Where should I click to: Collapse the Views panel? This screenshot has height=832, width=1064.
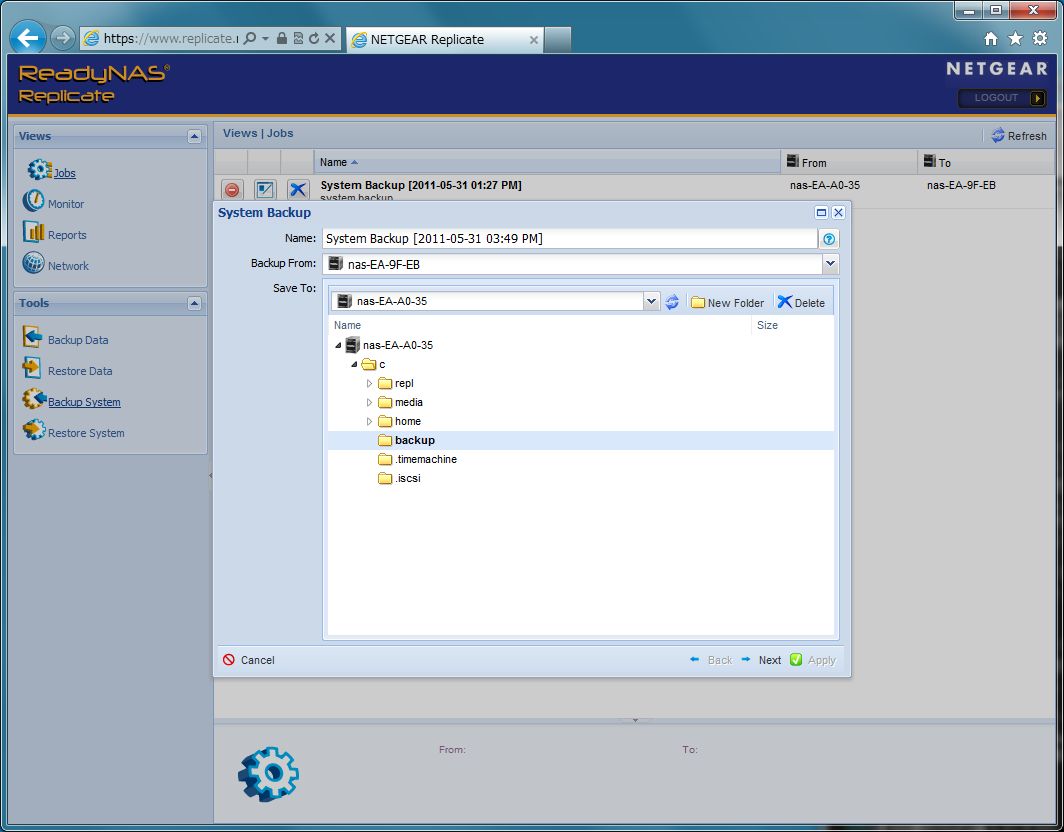pos(194,136)
